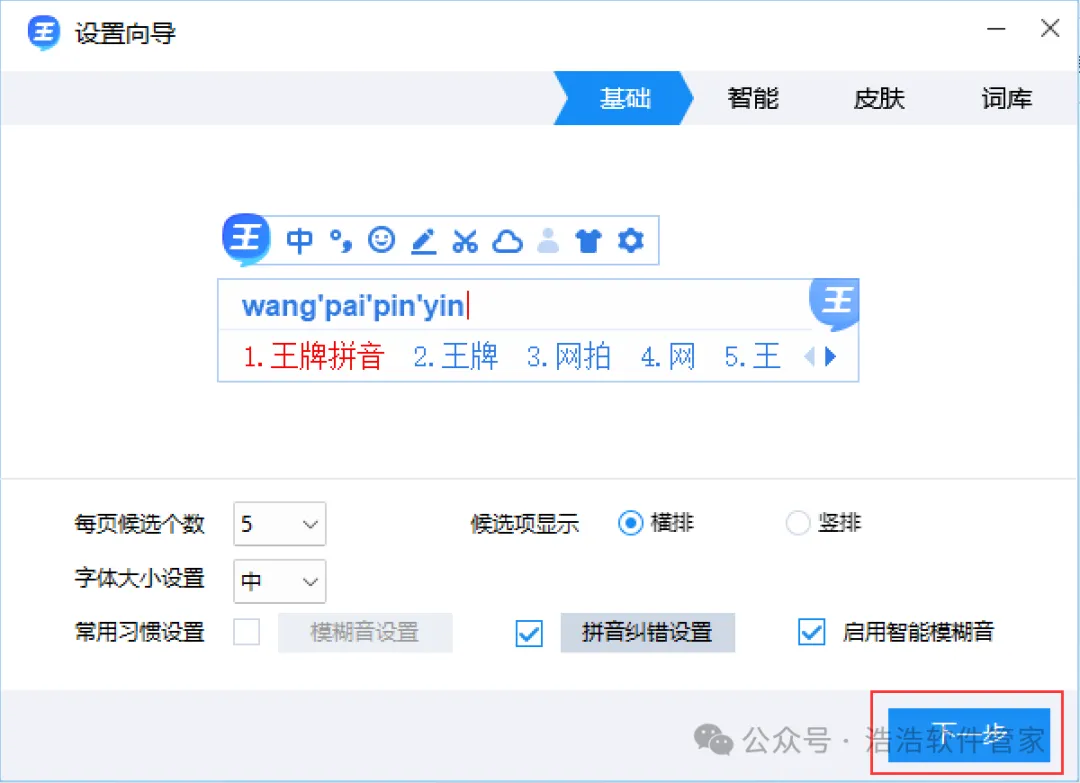Viewport: 1080px width, 783px height.
Task: Click the 下一步 next button
Action: pyautogui.click(x=968, y=735)
